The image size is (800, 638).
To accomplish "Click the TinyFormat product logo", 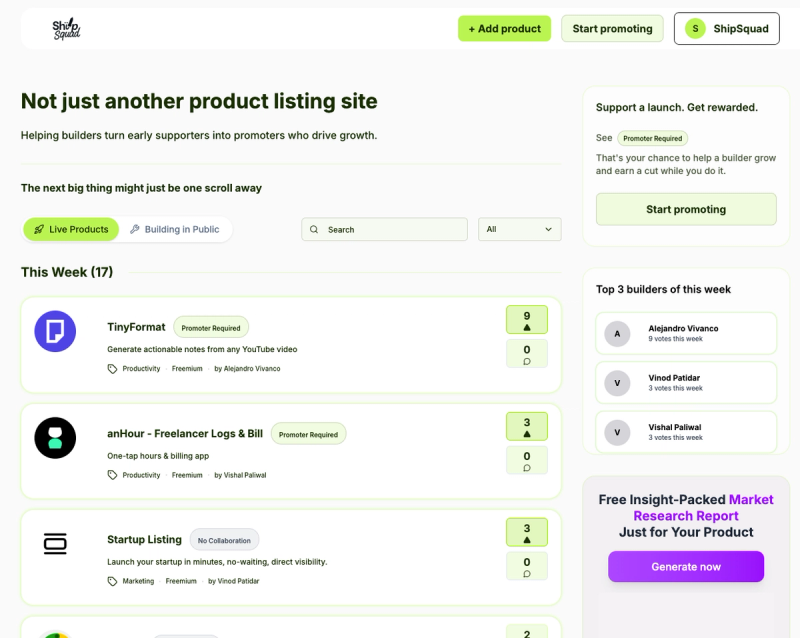I will tap(55, 331).
